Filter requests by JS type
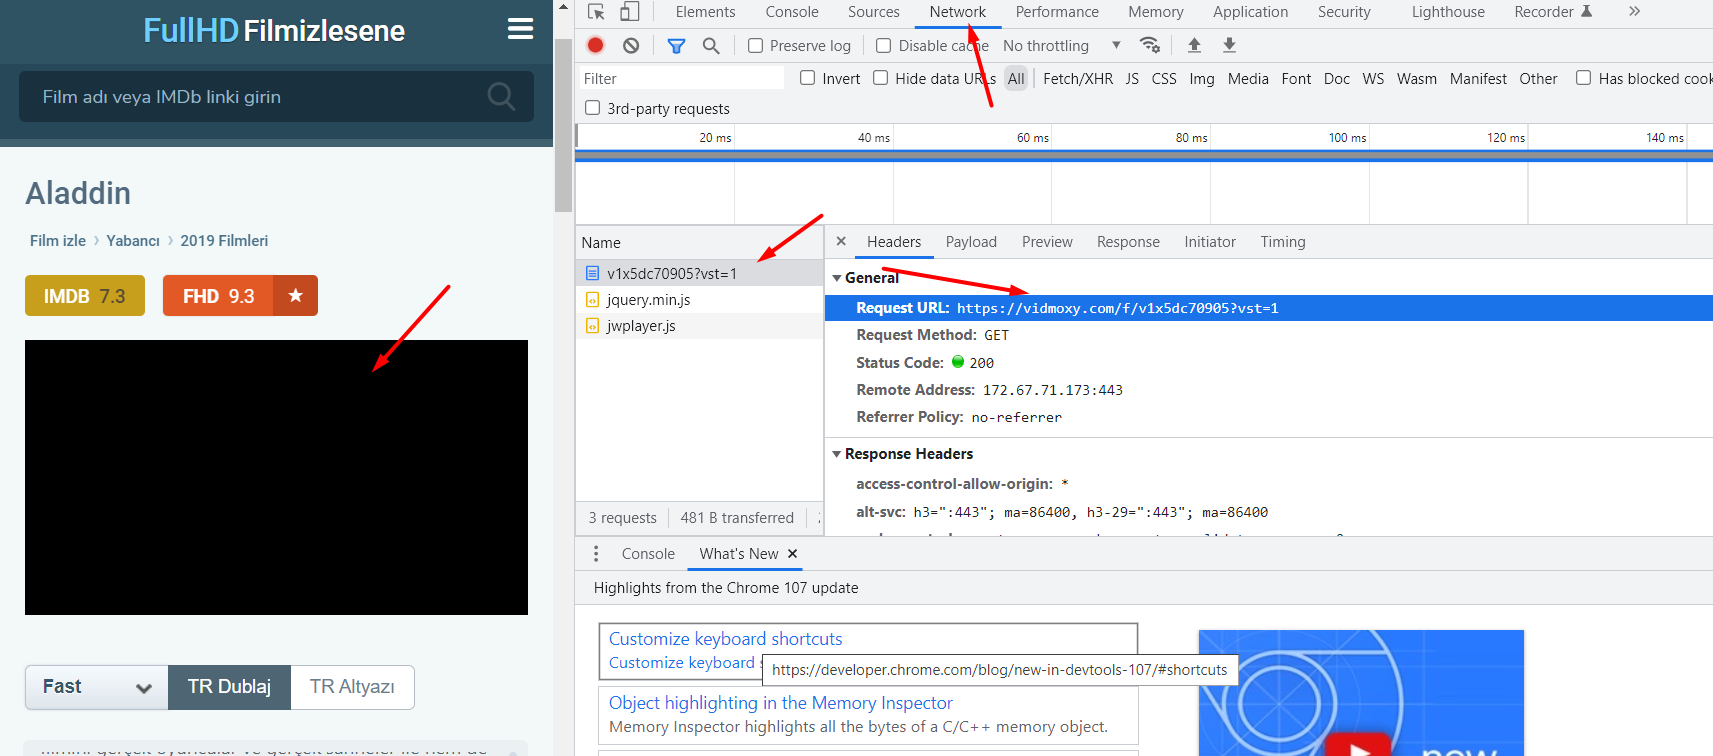 tap(1132, 79)
